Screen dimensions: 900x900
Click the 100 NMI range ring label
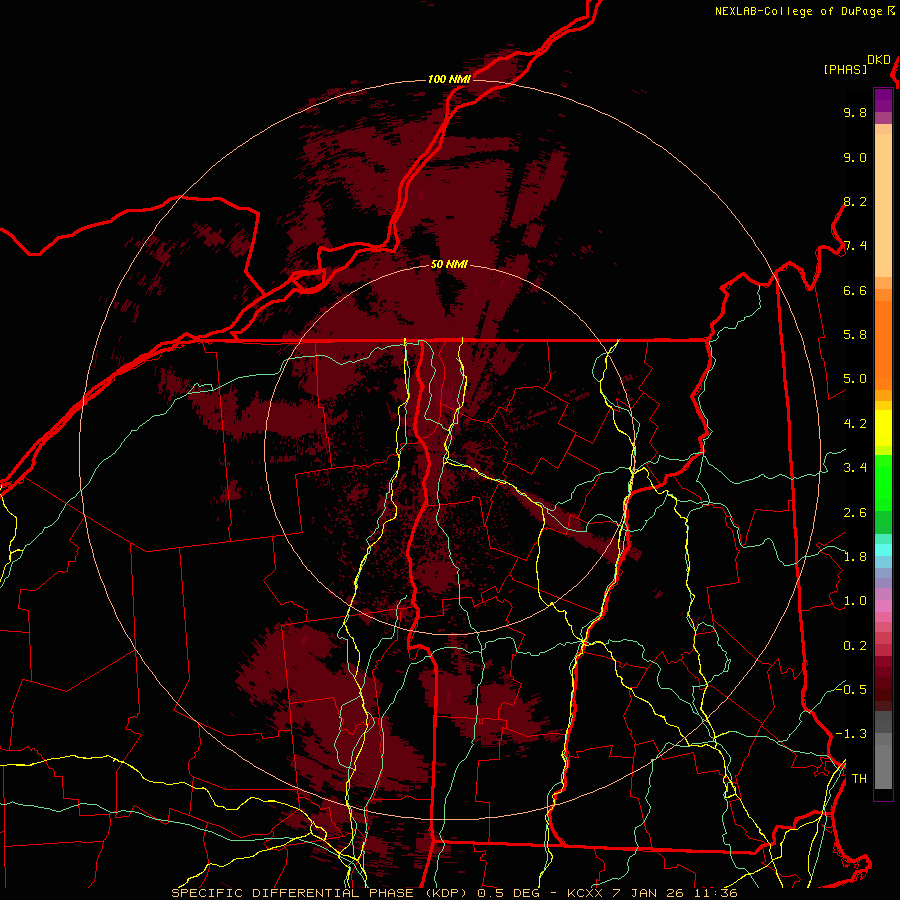[449, 79]
